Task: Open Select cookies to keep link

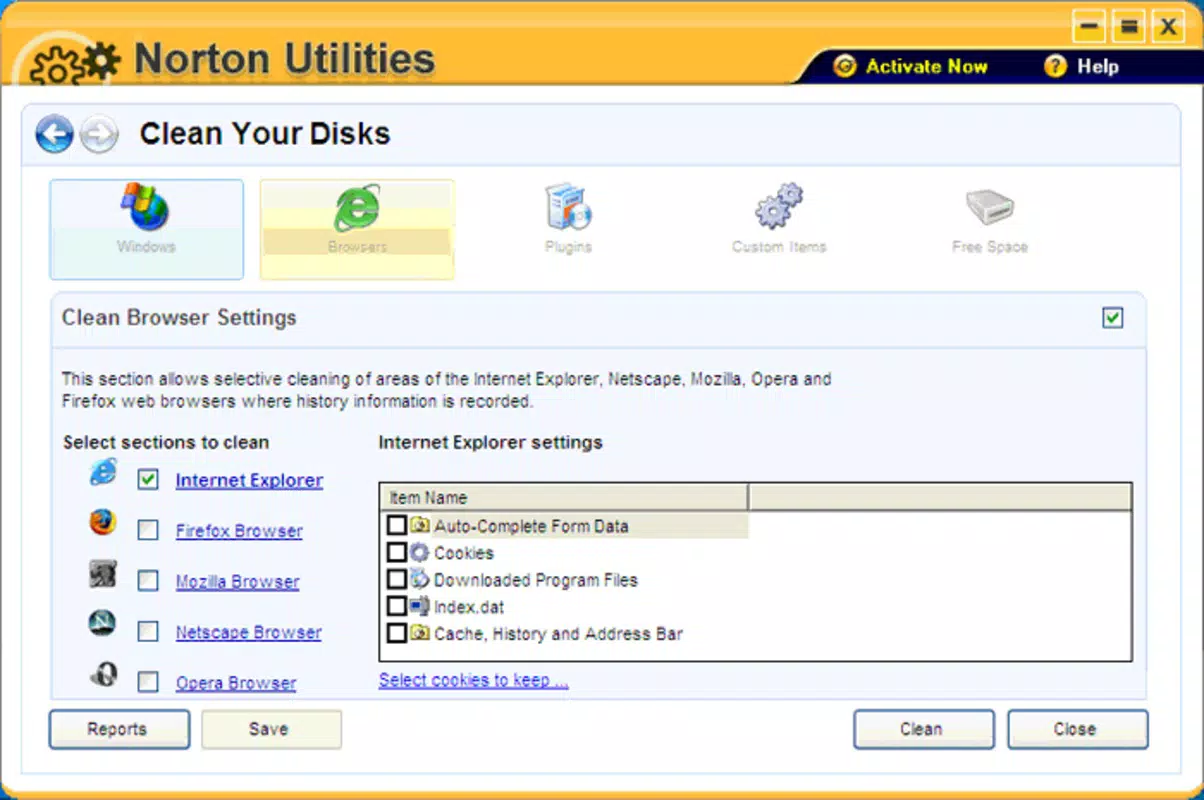Action: (473, 680)
